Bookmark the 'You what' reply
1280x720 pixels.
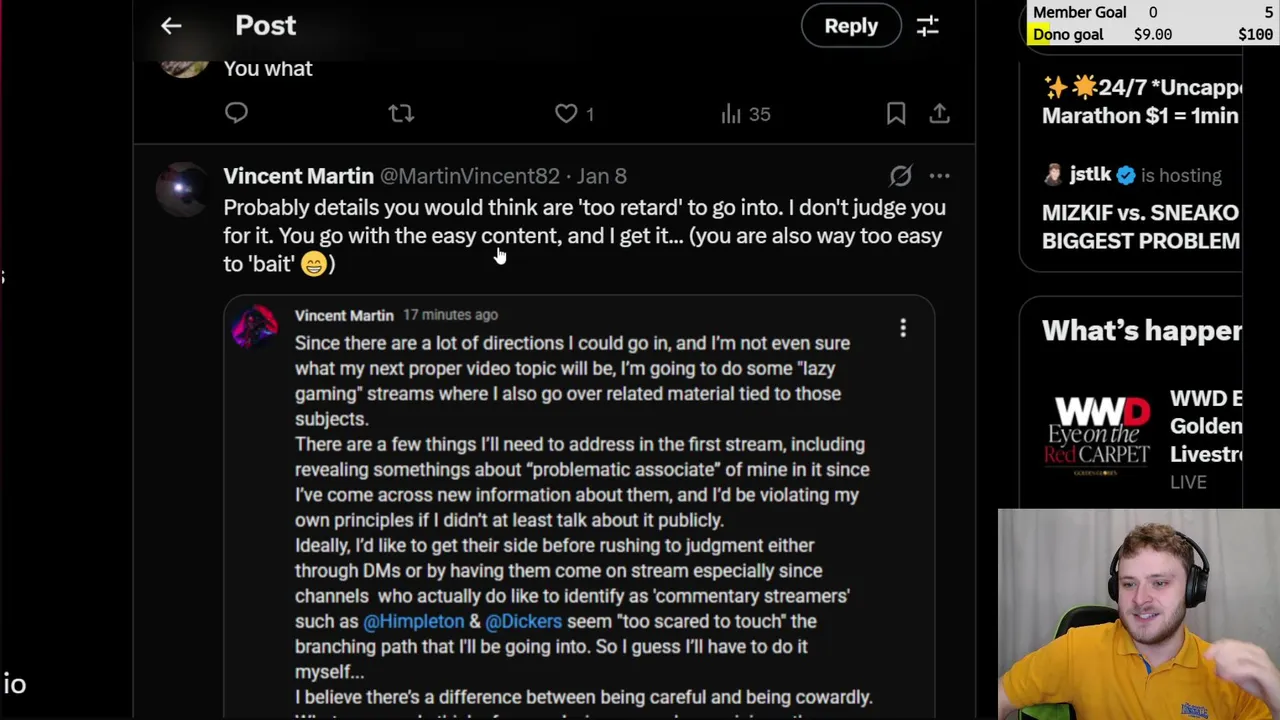pyautogui.click(x=896, y=114)
